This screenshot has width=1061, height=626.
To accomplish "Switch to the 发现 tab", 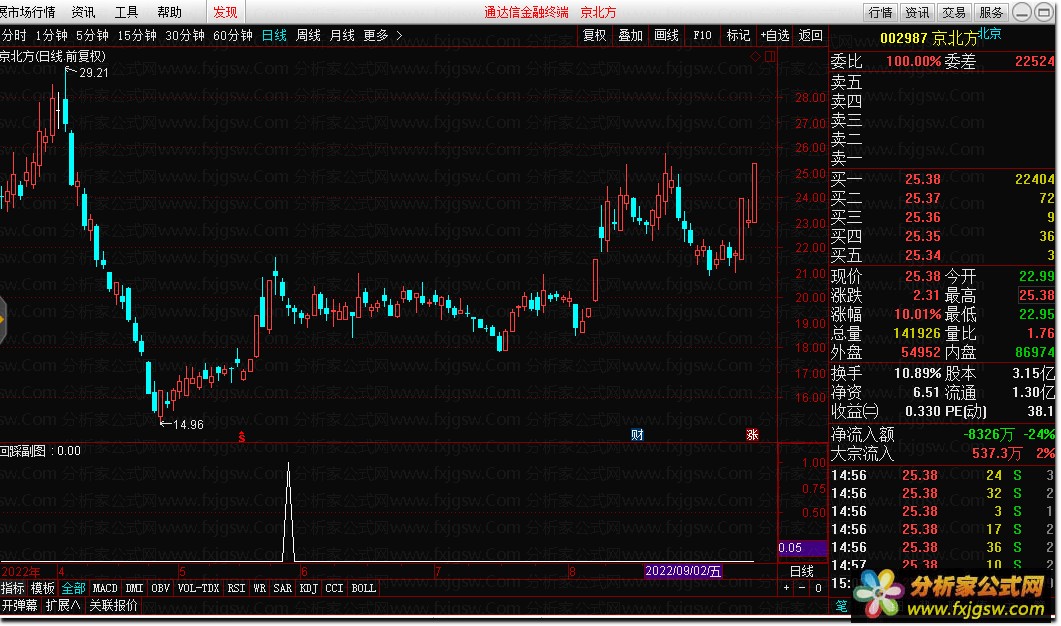I will (x=225, y=12).
